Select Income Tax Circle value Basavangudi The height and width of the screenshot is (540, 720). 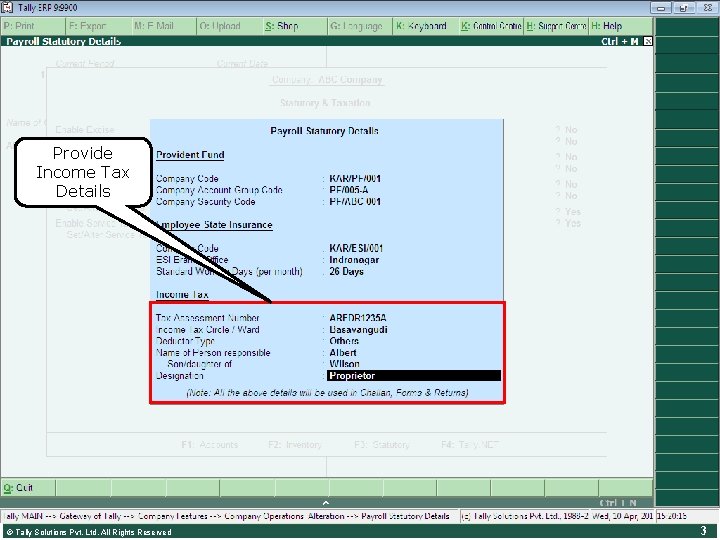click(x=358, y=330)
